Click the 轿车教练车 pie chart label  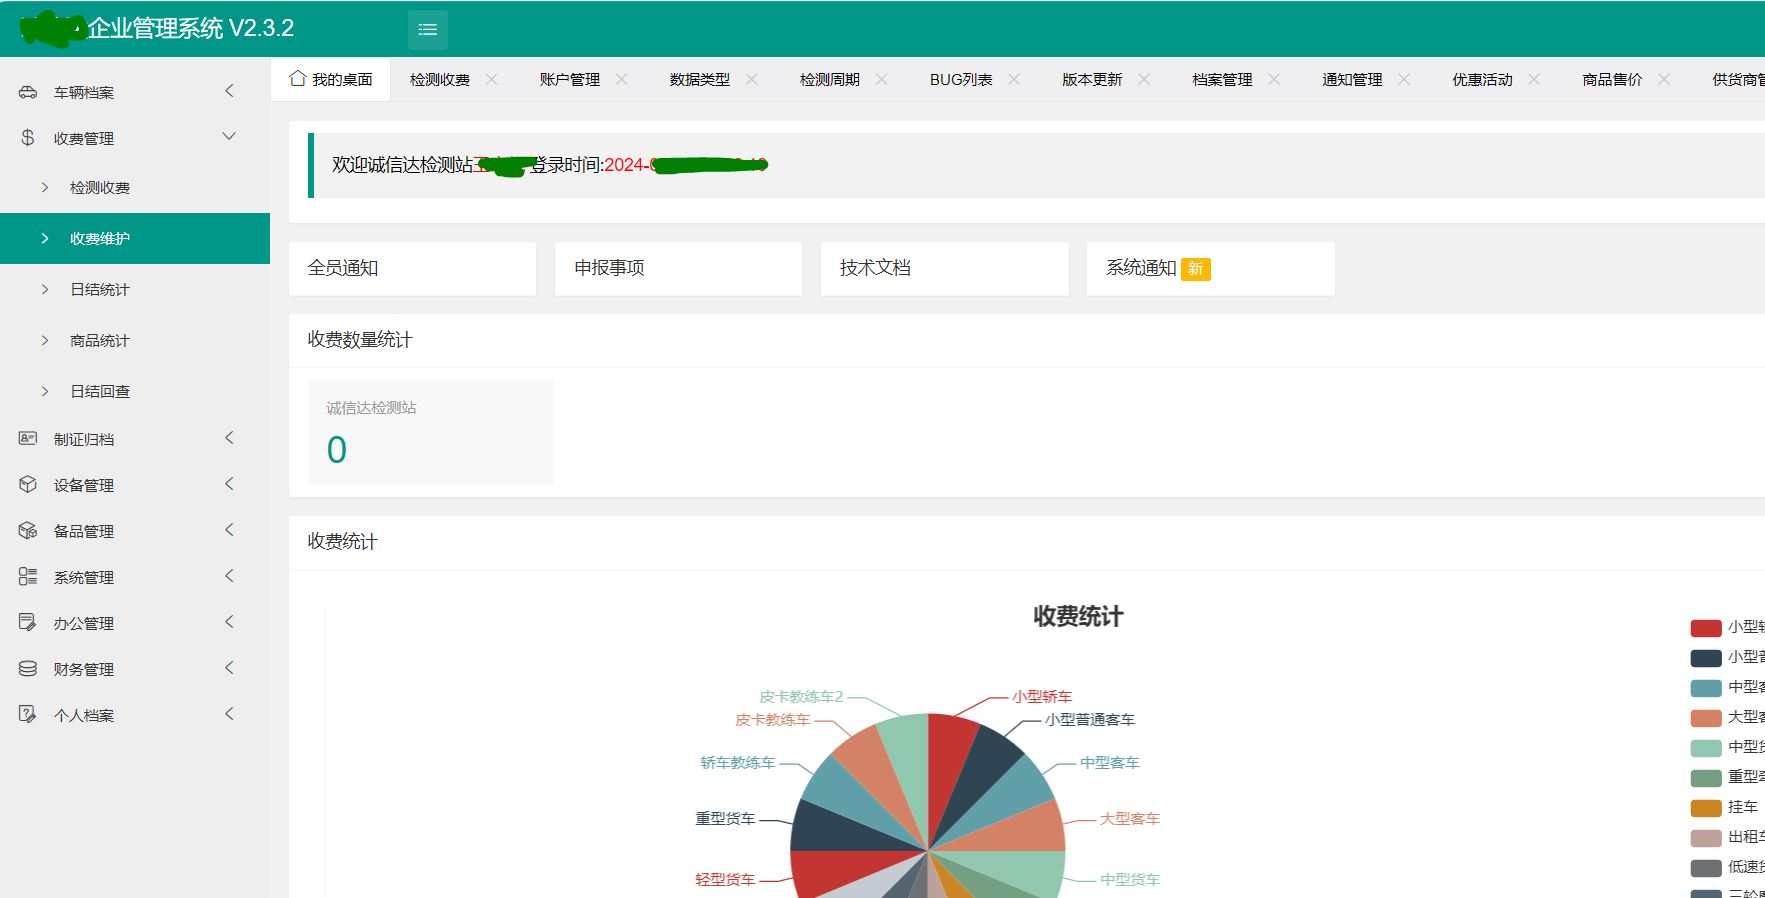738,762
